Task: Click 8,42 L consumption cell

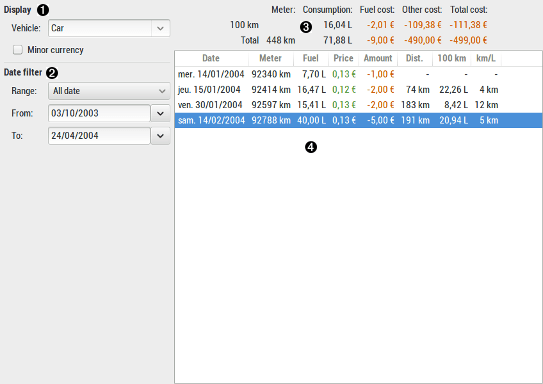Action: pyautogui.click(x=456, y=105)
